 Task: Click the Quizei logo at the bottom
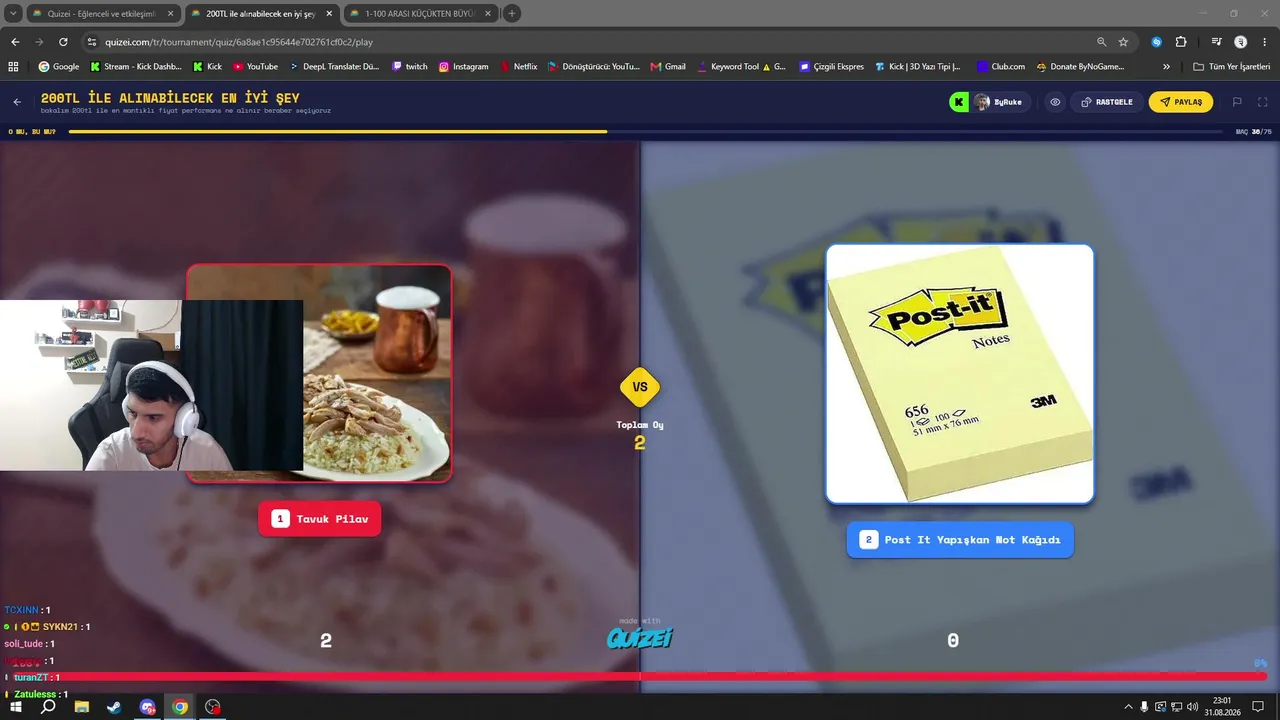point(640,637)
